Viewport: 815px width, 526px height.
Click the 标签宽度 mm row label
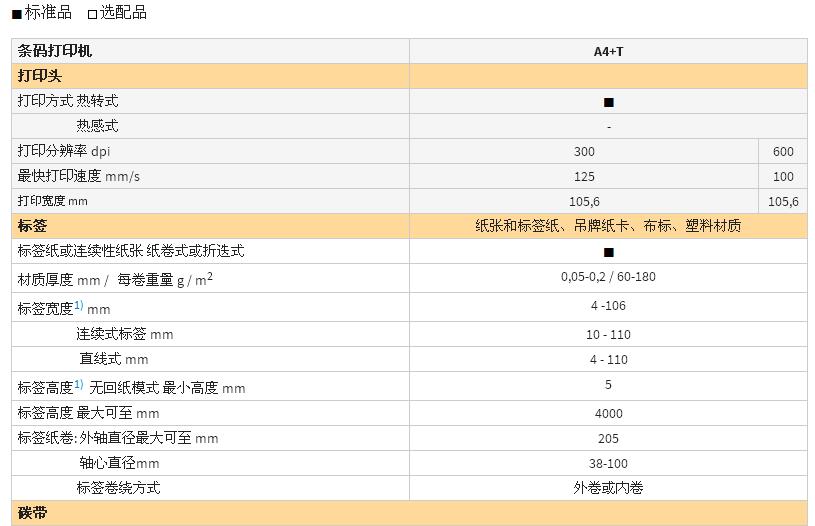[63, 308]
